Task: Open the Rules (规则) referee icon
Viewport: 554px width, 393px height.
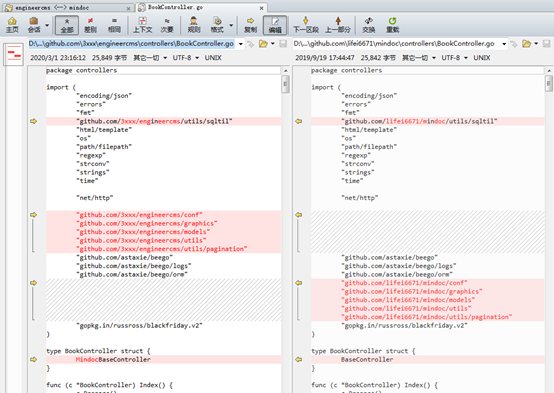Action: (194, 25)
